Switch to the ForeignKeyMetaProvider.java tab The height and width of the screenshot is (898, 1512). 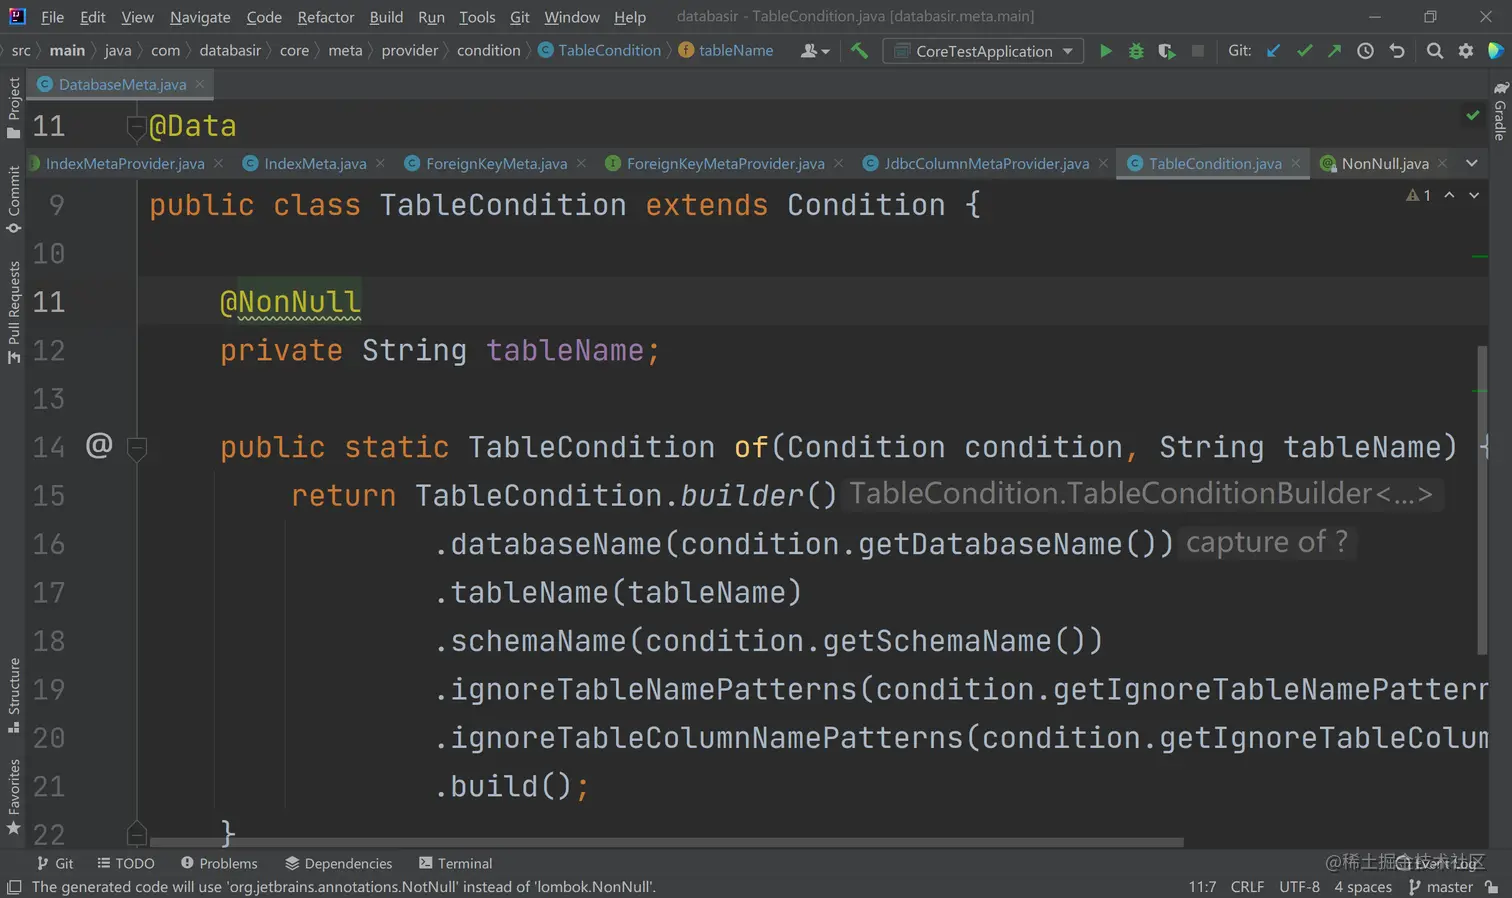point(725,163)
